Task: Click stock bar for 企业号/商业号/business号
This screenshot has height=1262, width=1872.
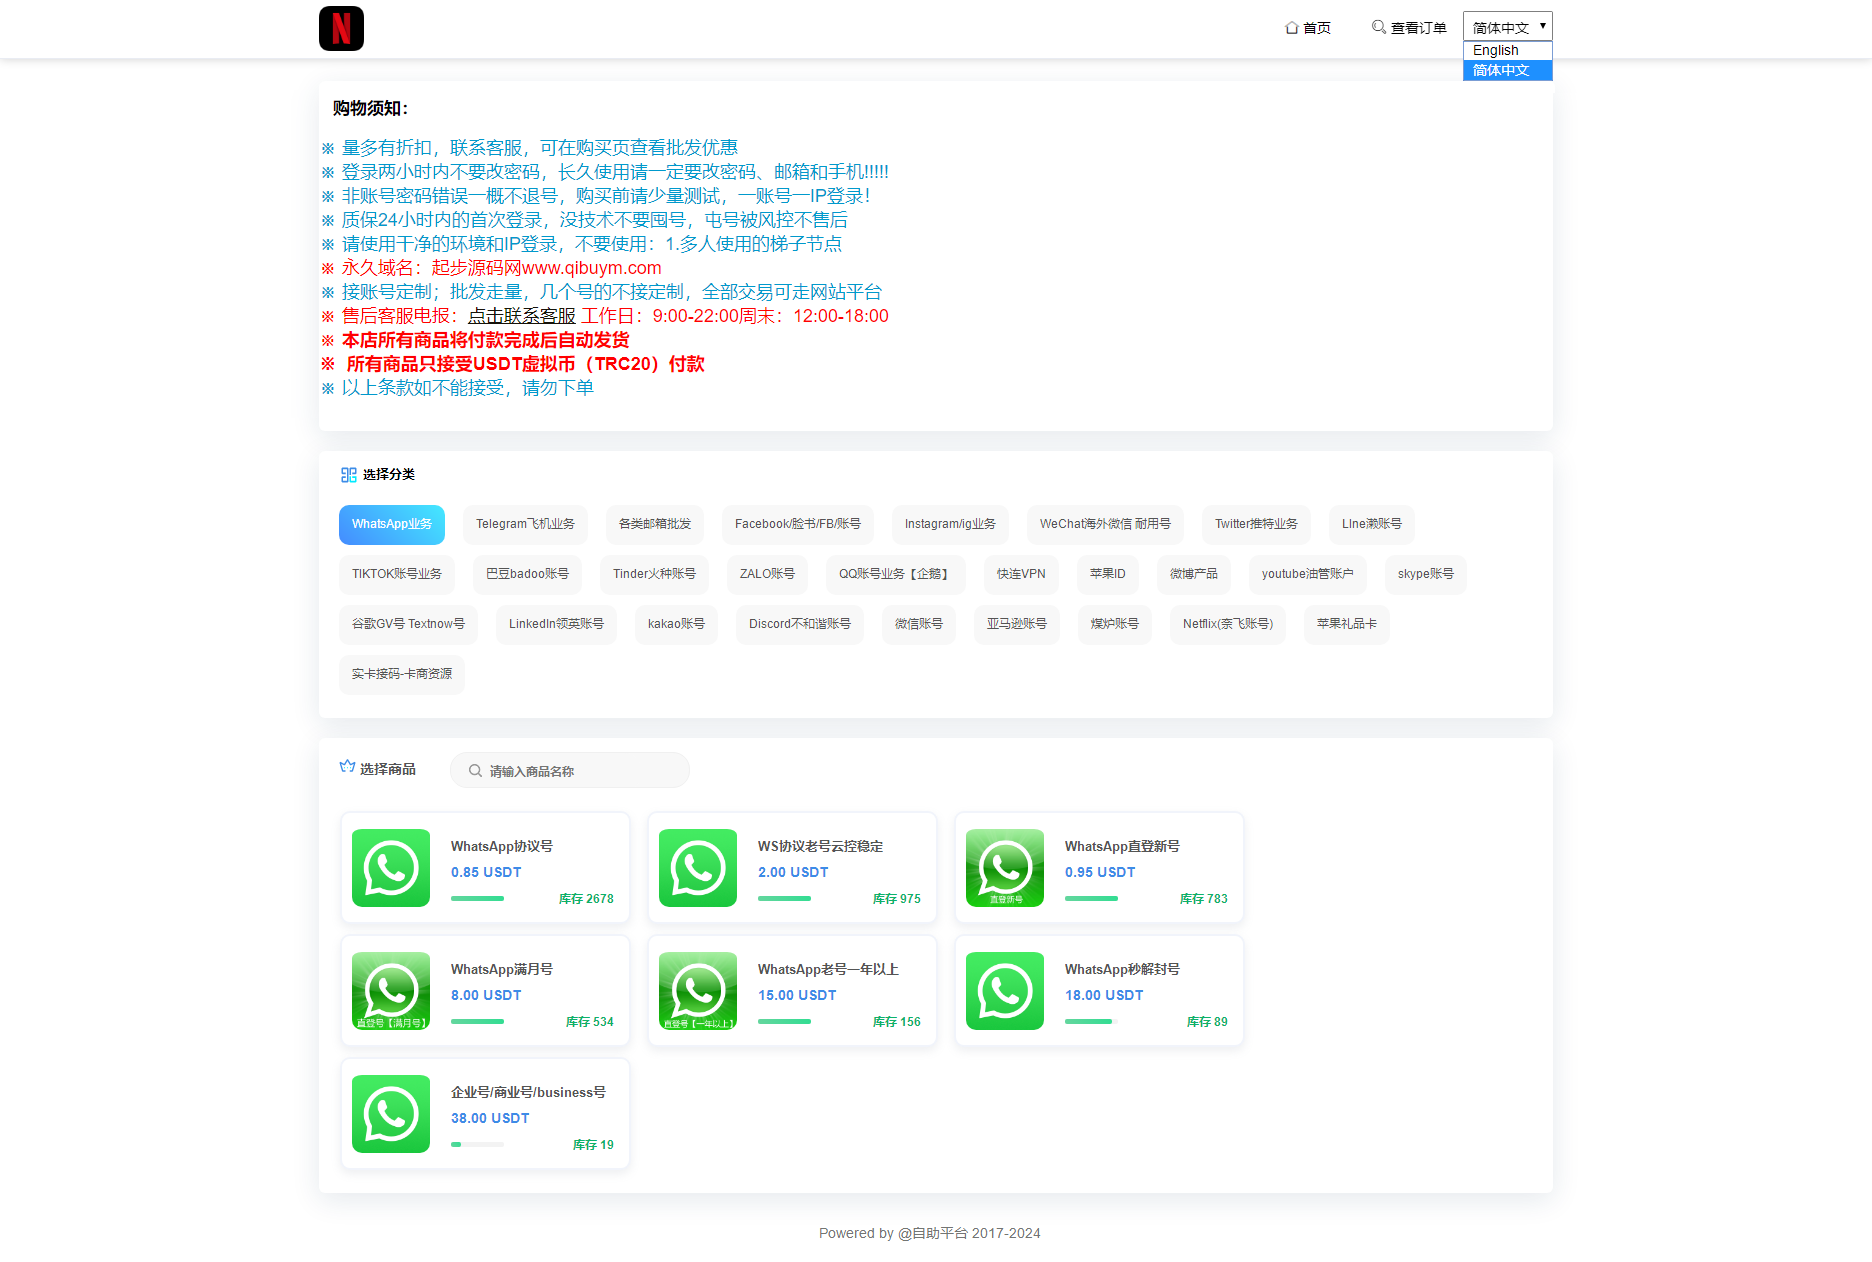Action: pyautogui.click(x=477, y=1145)
